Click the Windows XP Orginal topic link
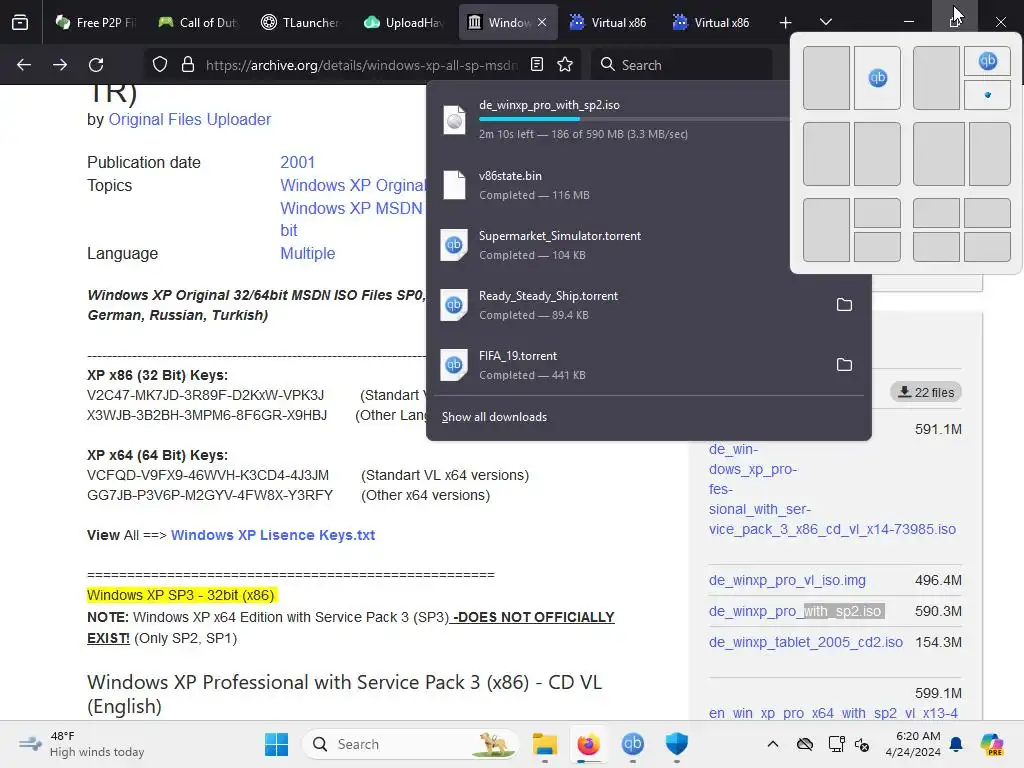This screenshot has width=1024, height=768. 353,185
